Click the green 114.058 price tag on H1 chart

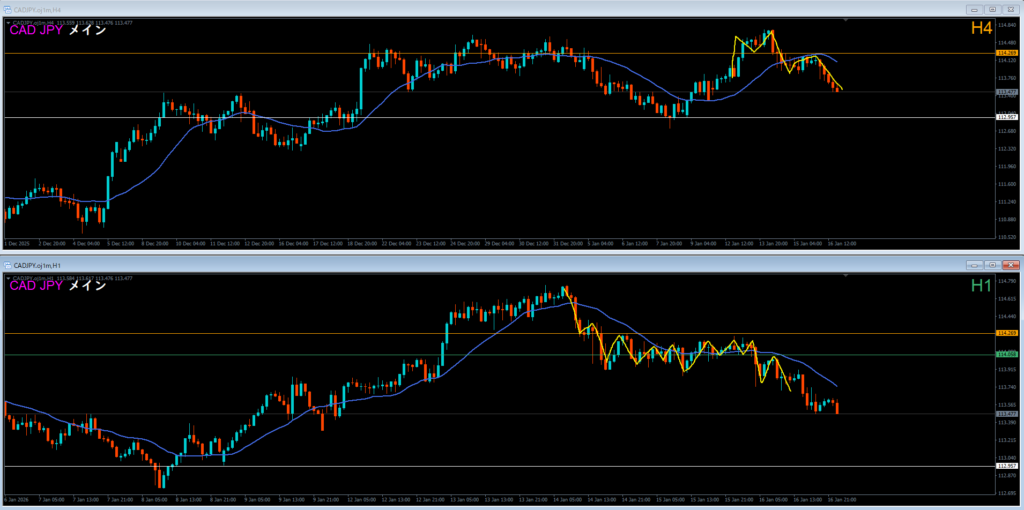(x=1005, y=354)
